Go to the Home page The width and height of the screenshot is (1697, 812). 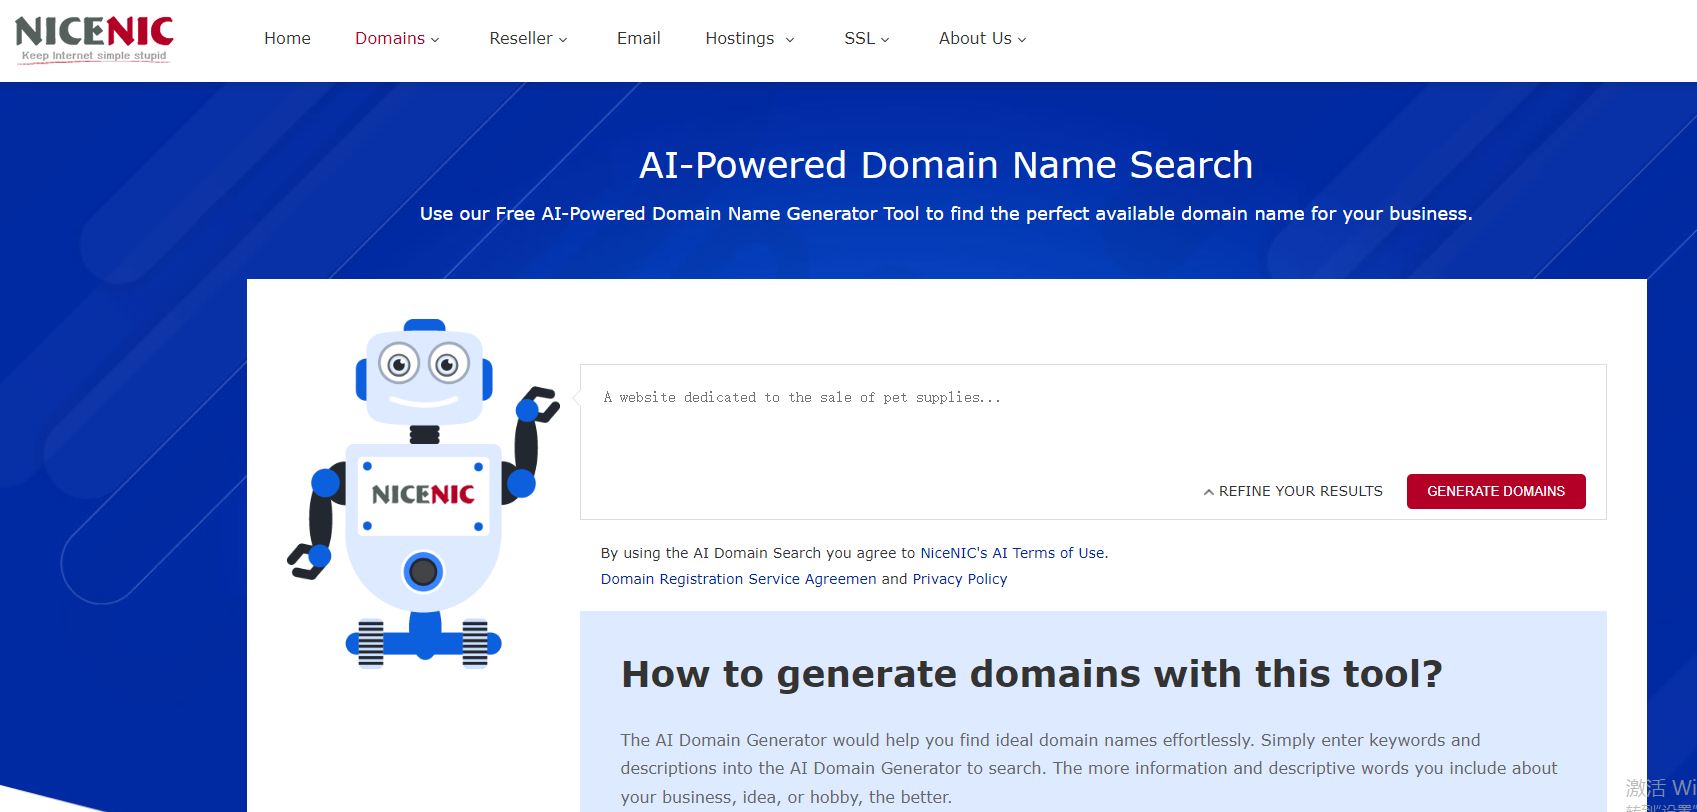point(287,38)
